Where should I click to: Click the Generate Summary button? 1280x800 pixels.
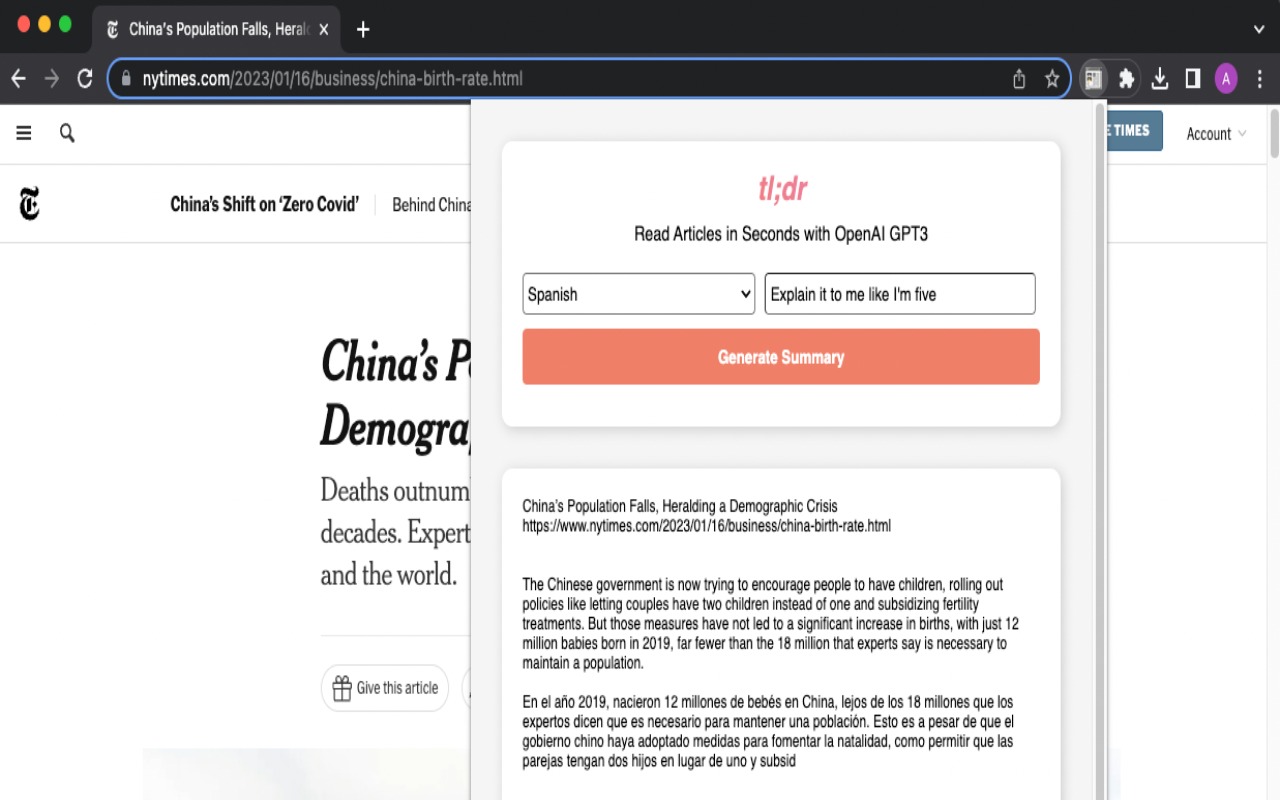click(781, 357)
